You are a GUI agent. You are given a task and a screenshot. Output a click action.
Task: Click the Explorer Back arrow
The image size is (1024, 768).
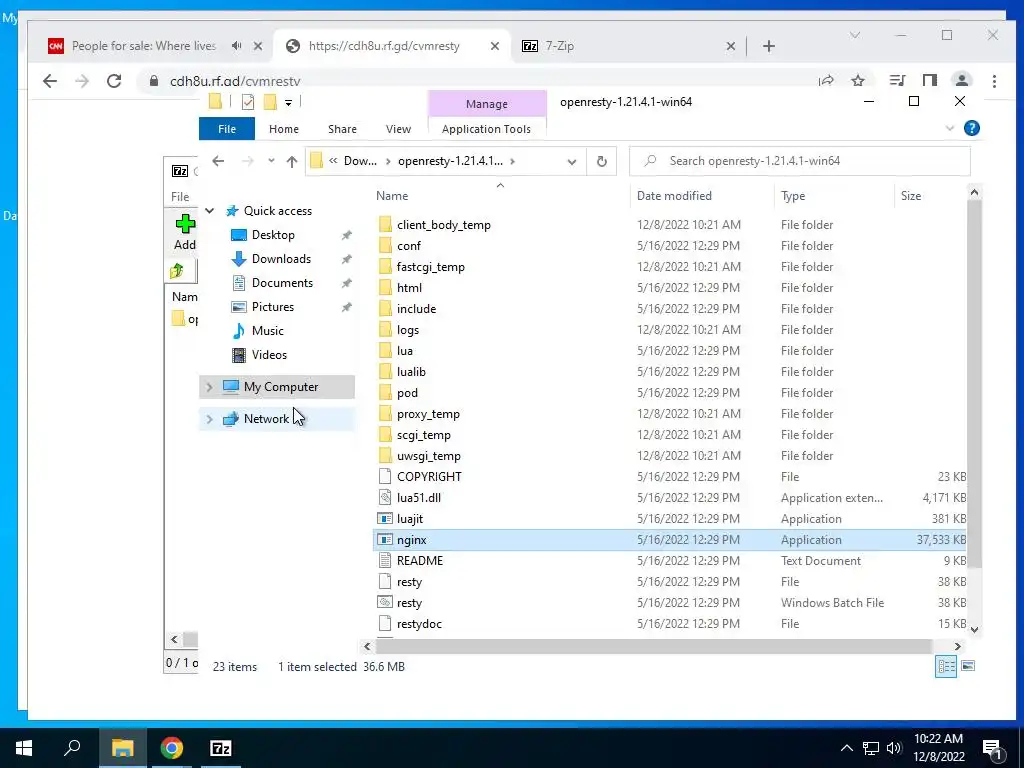[218, 161]
